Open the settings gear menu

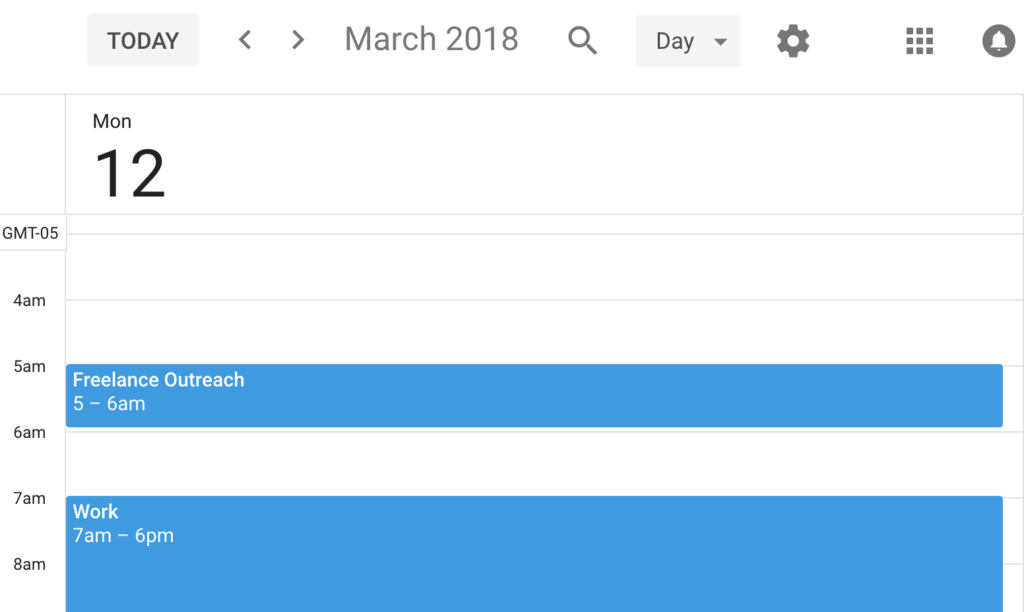pyautogui.click(x=793, y=41)
